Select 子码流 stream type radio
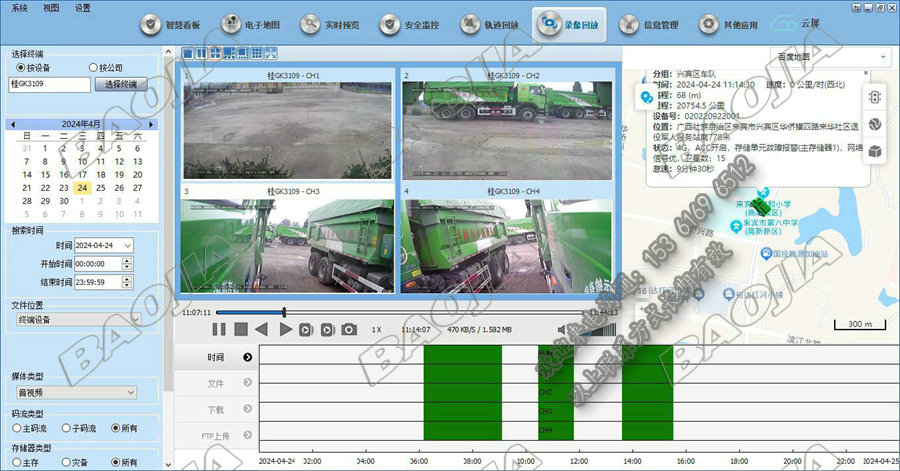Screen dimensions: 900x471 pos(64,428)
